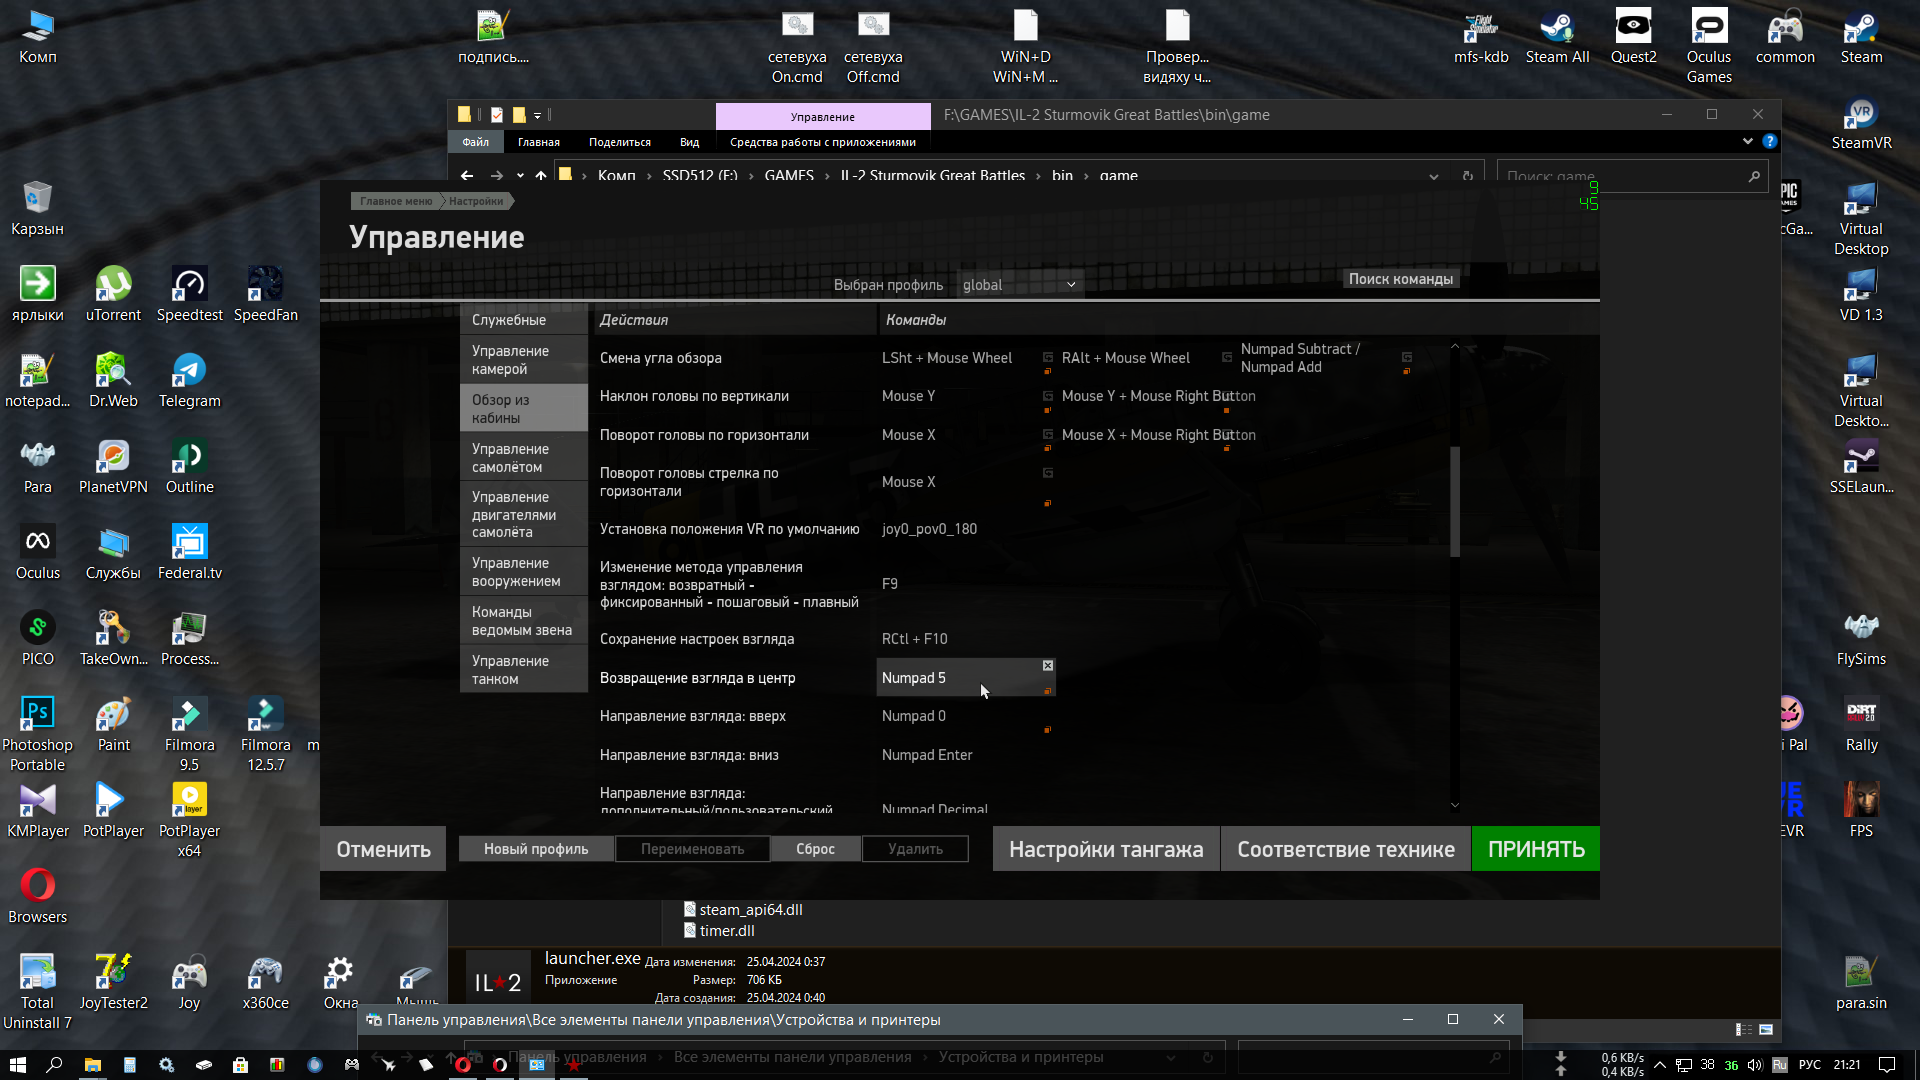1920x1080 pixels.
Task: Launch SteamVR from the desktop
Action: point(1861,123)
